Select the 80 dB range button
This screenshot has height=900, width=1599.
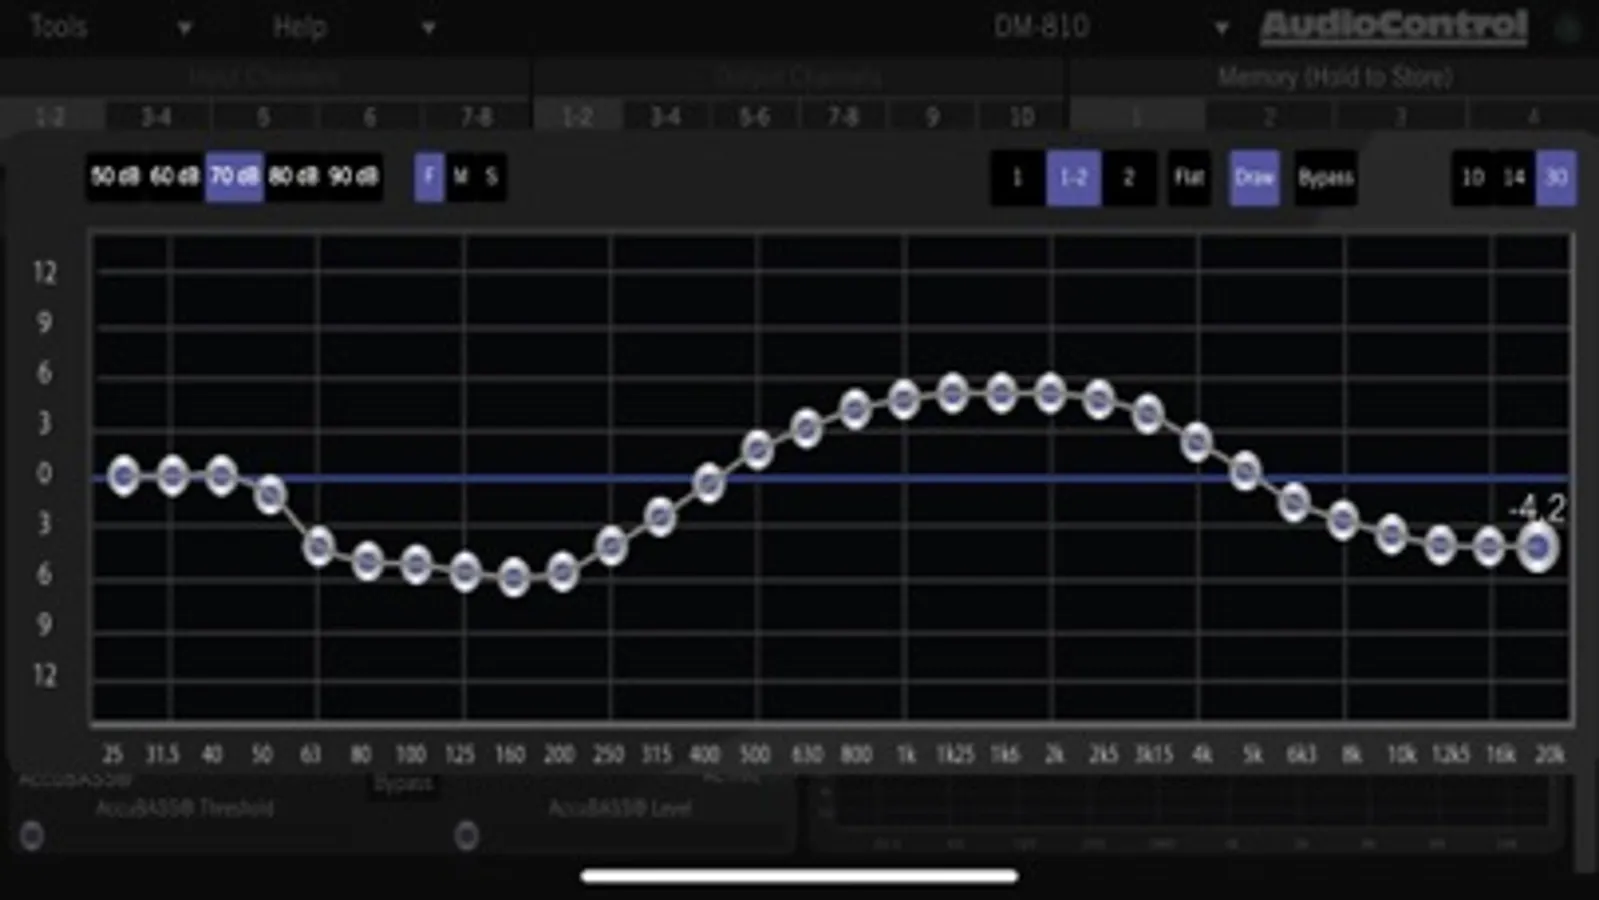point(293,177)
